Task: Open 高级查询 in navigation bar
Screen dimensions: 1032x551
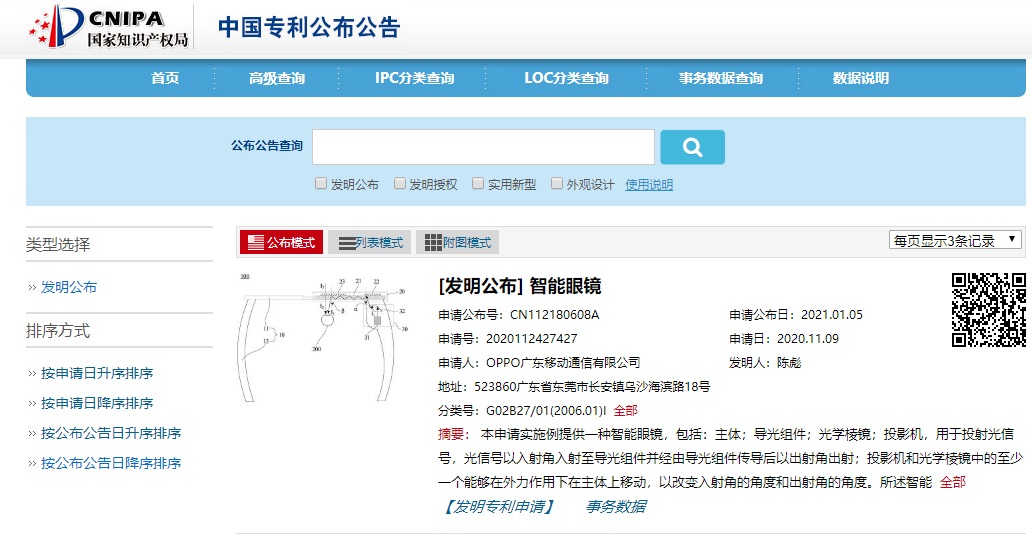Action: tap(277, 78)
